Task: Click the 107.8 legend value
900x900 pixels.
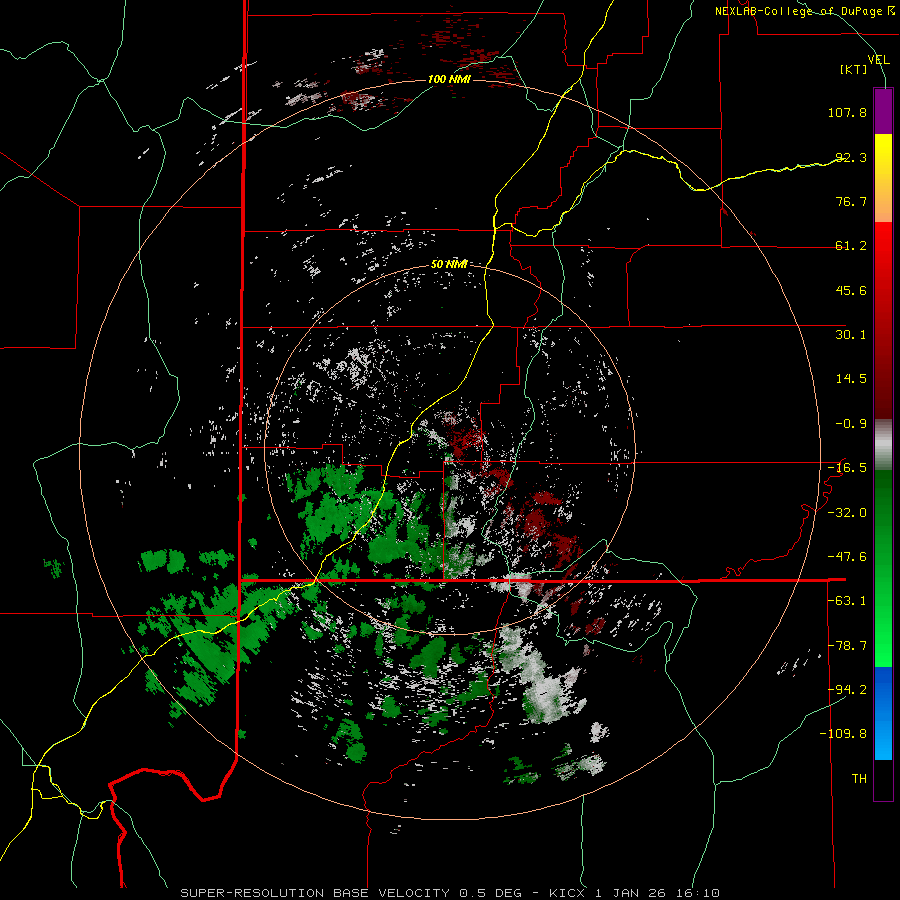Action: (847, 112)
